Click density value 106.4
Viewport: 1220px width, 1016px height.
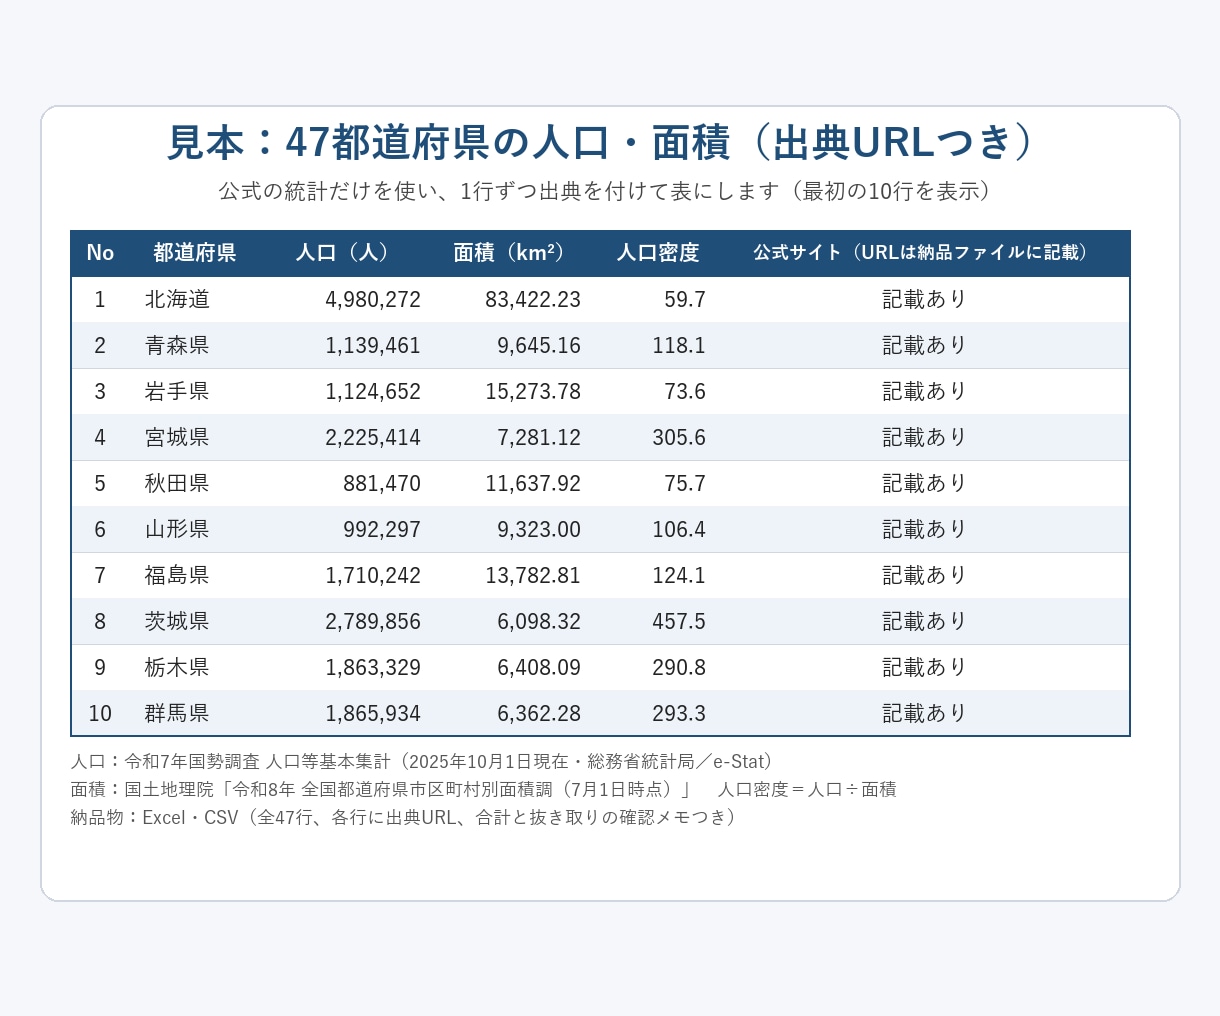click(679, 530)
